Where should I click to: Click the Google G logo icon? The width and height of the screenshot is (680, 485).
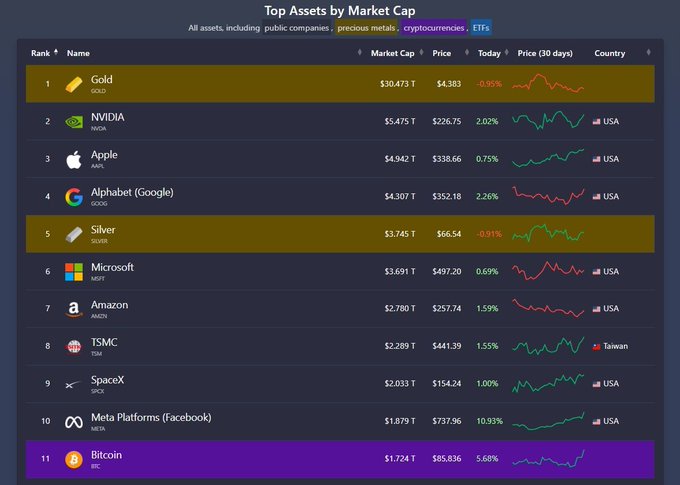pos(74,197)
